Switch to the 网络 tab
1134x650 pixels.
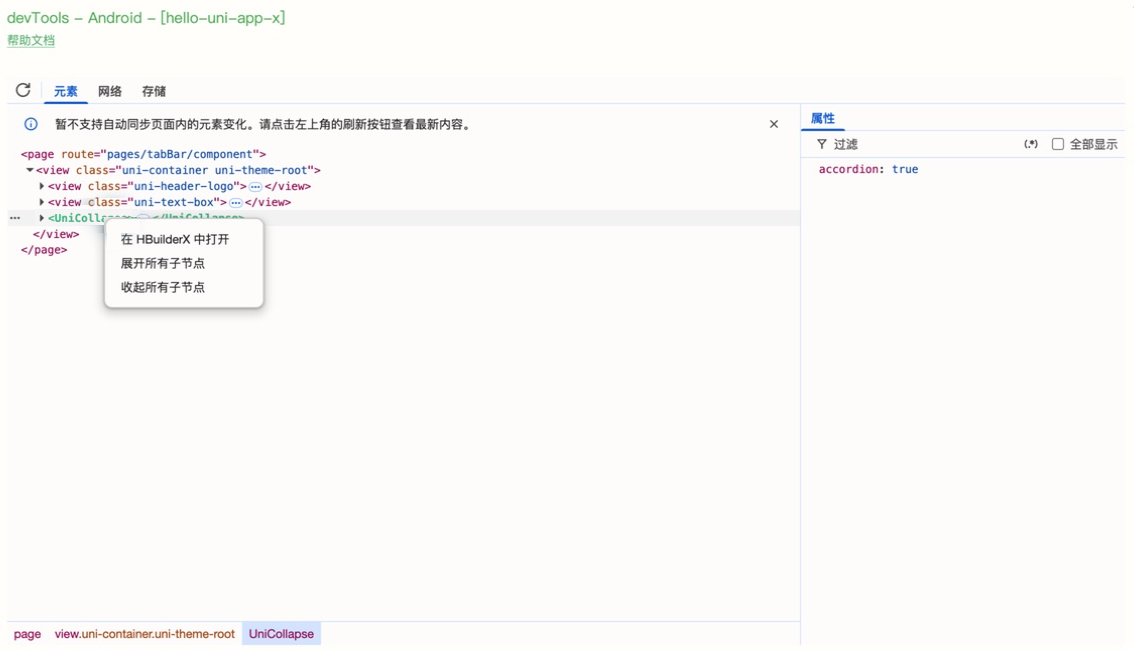110,91
